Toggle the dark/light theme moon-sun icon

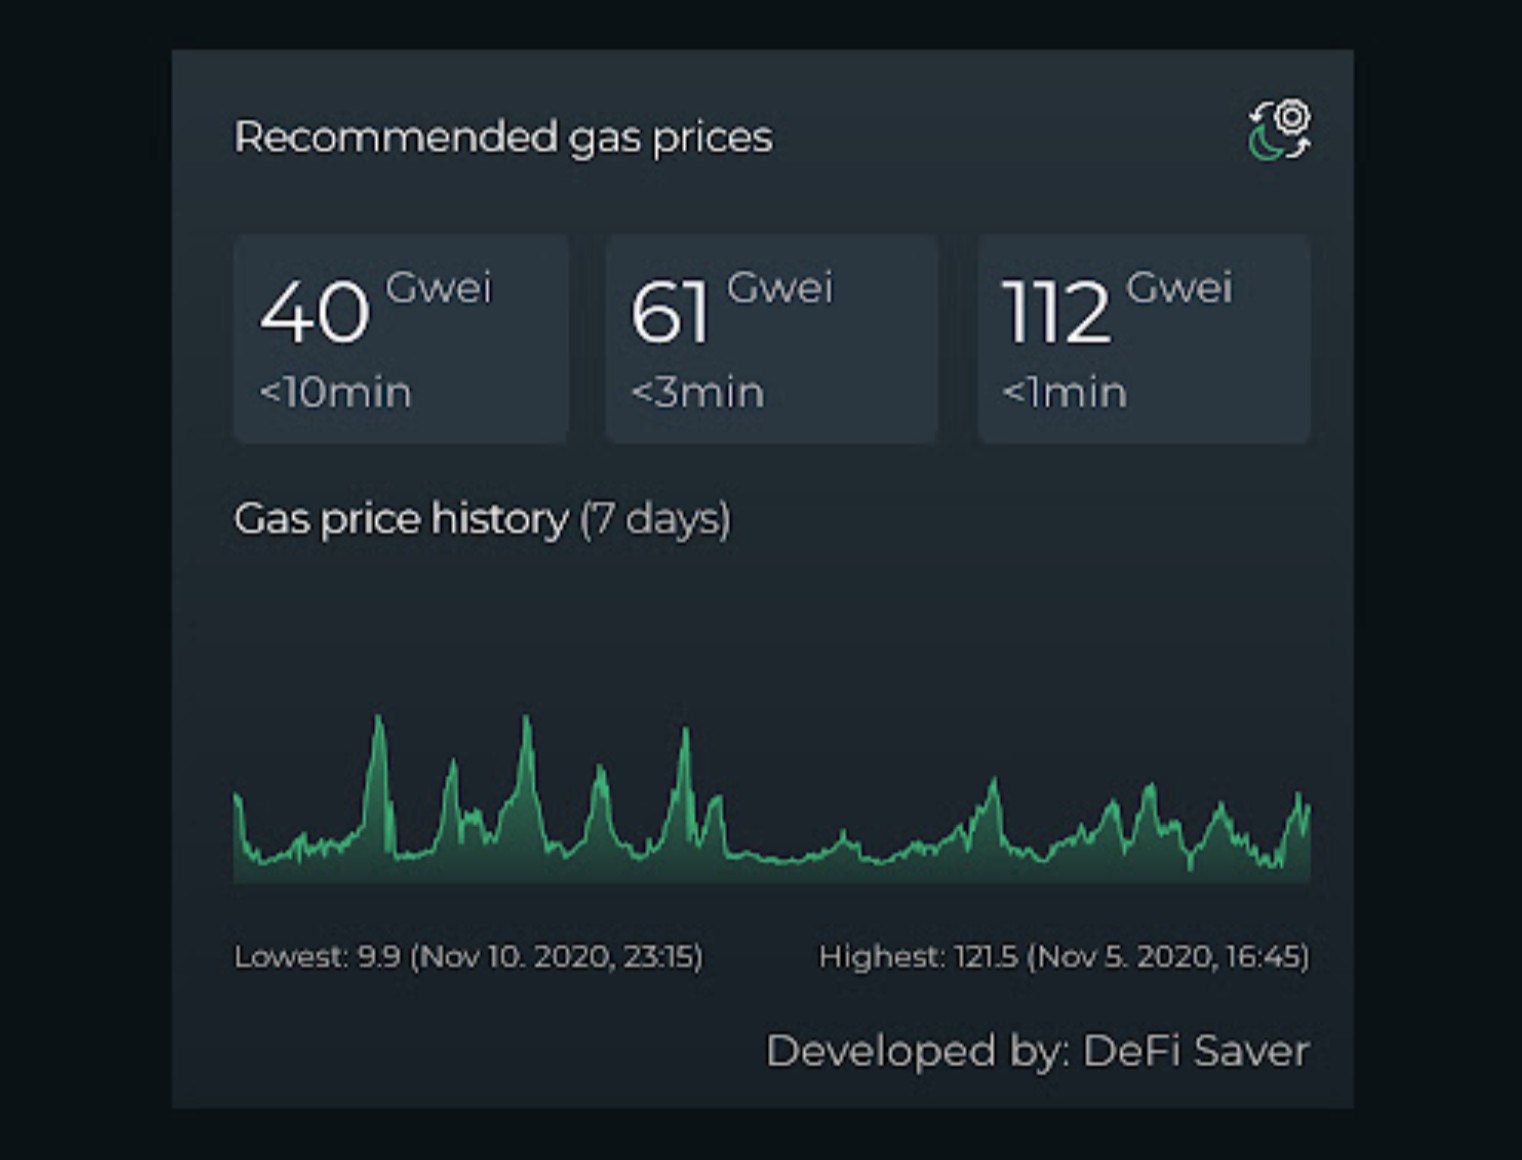[x=1279, y=130]
